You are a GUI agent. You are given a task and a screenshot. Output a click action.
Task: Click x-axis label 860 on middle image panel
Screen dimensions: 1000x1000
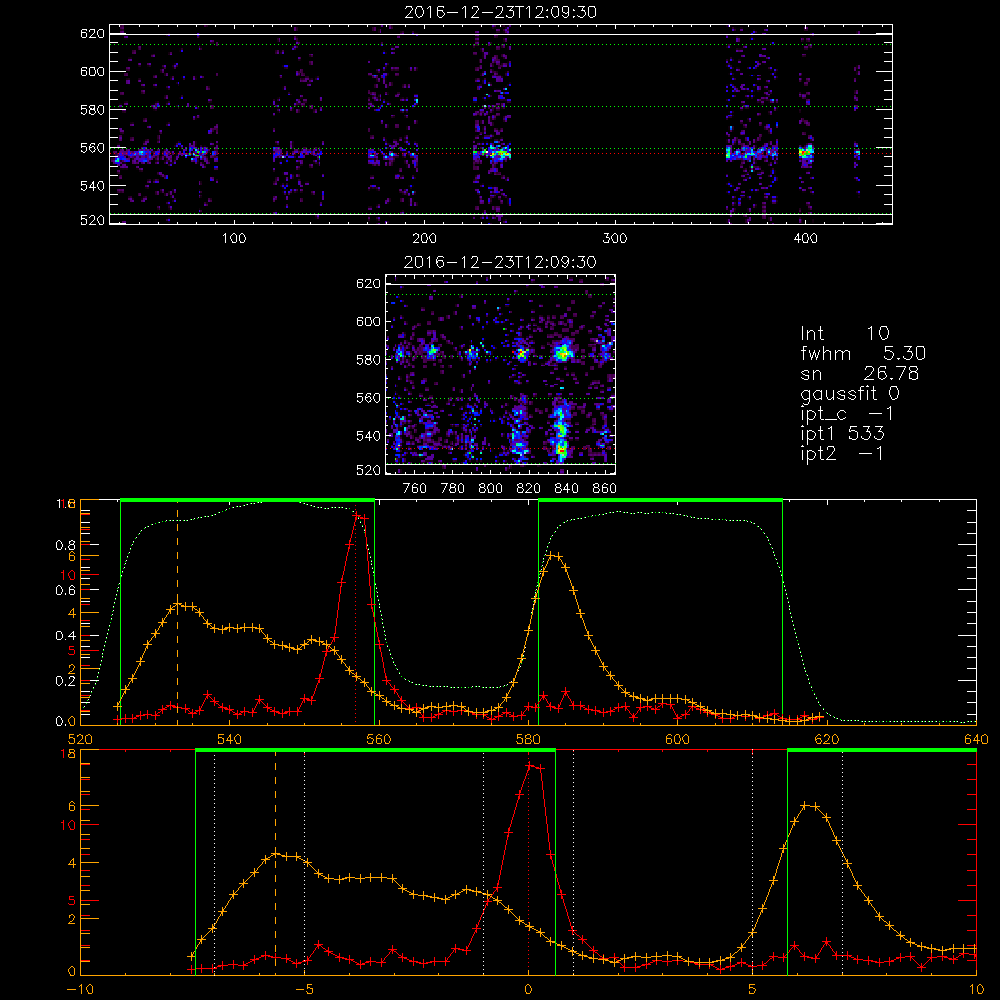coord(605,489)
